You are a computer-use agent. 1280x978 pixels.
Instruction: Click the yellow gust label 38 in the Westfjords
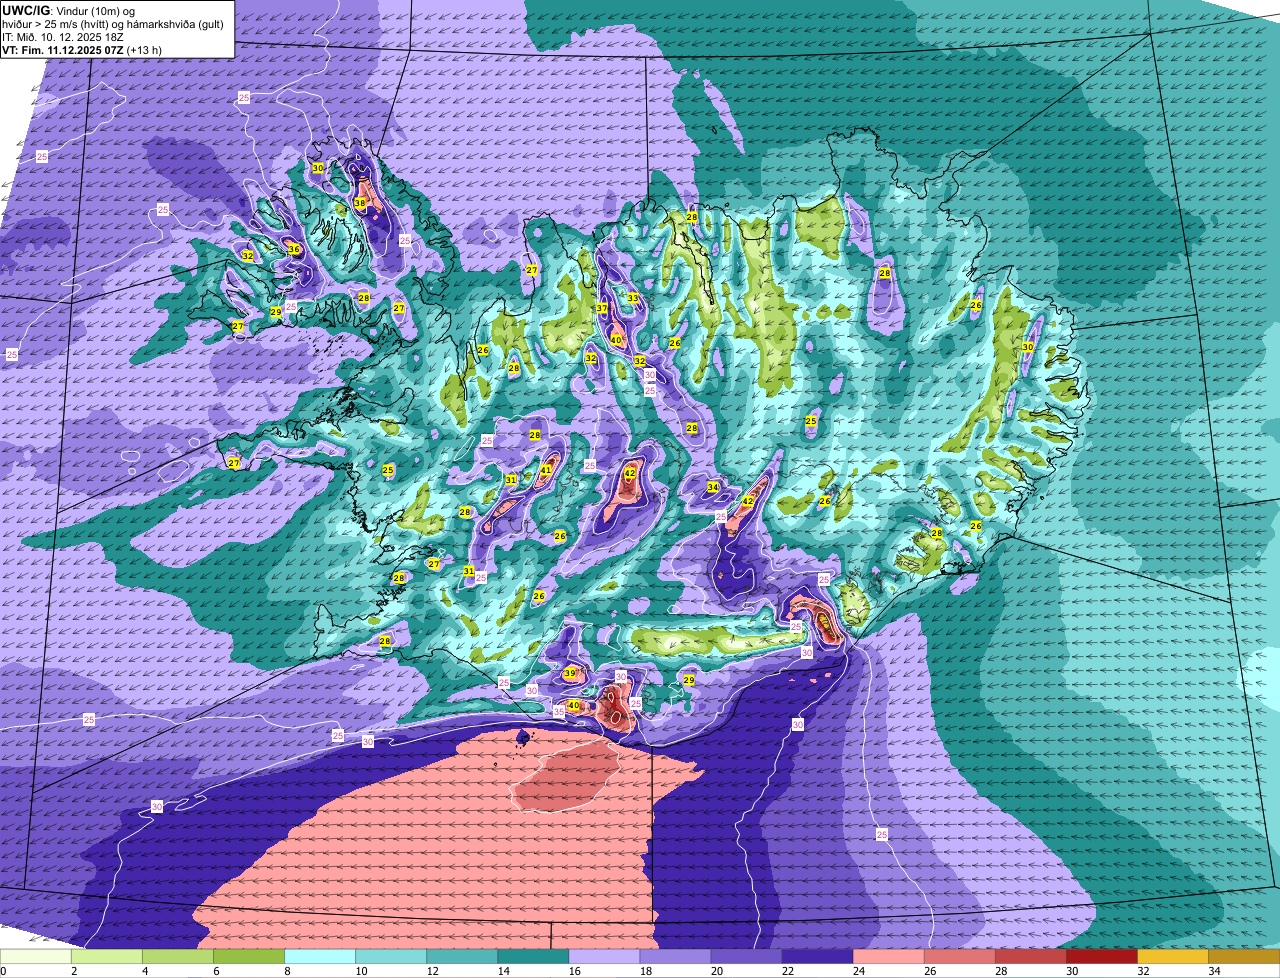click(x=360, y=204)
